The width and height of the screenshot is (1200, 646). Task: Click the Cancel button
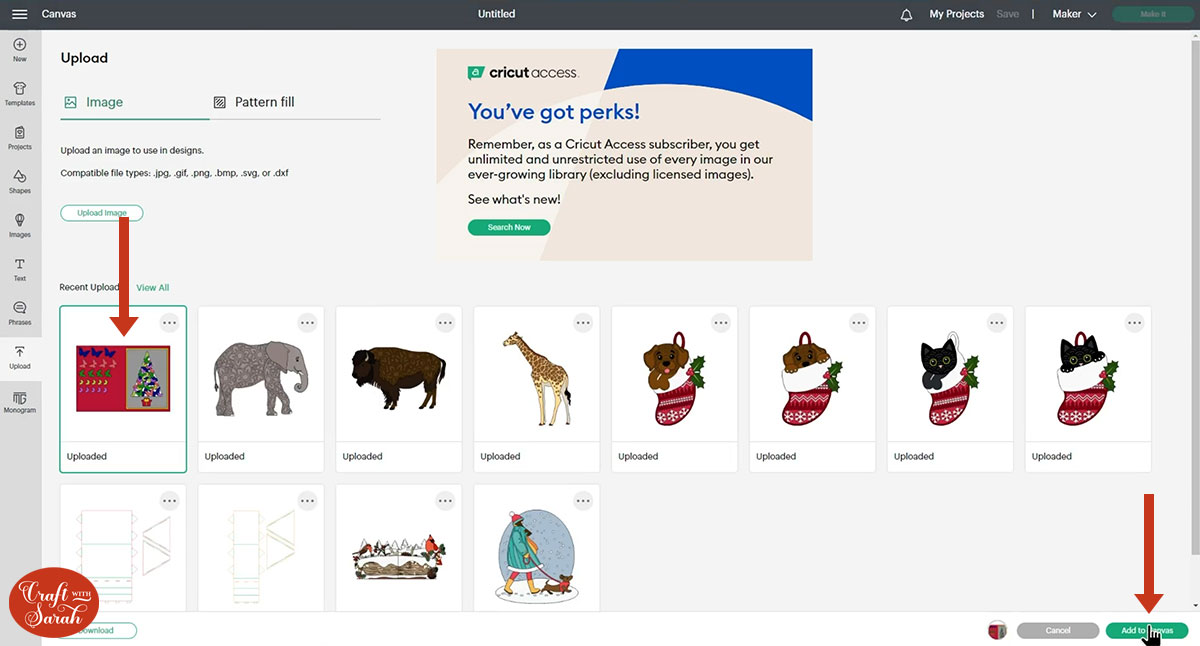1057,631
